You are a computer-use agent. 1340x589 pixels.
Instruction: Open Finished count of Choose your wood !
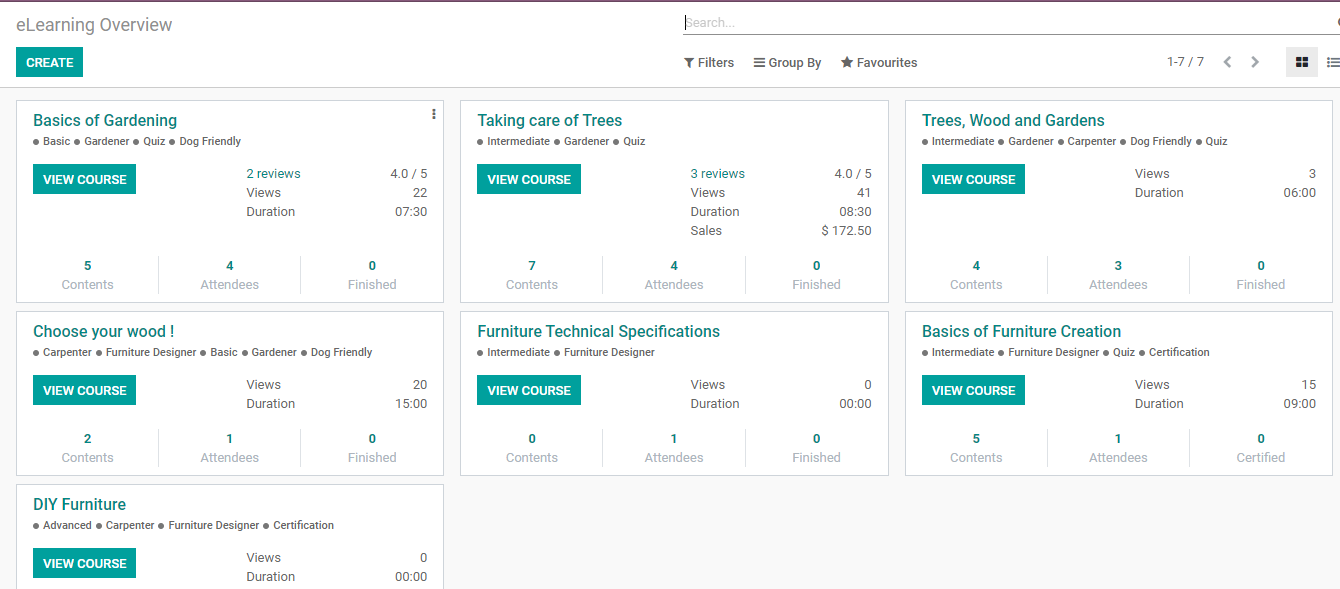pos(372,448)
